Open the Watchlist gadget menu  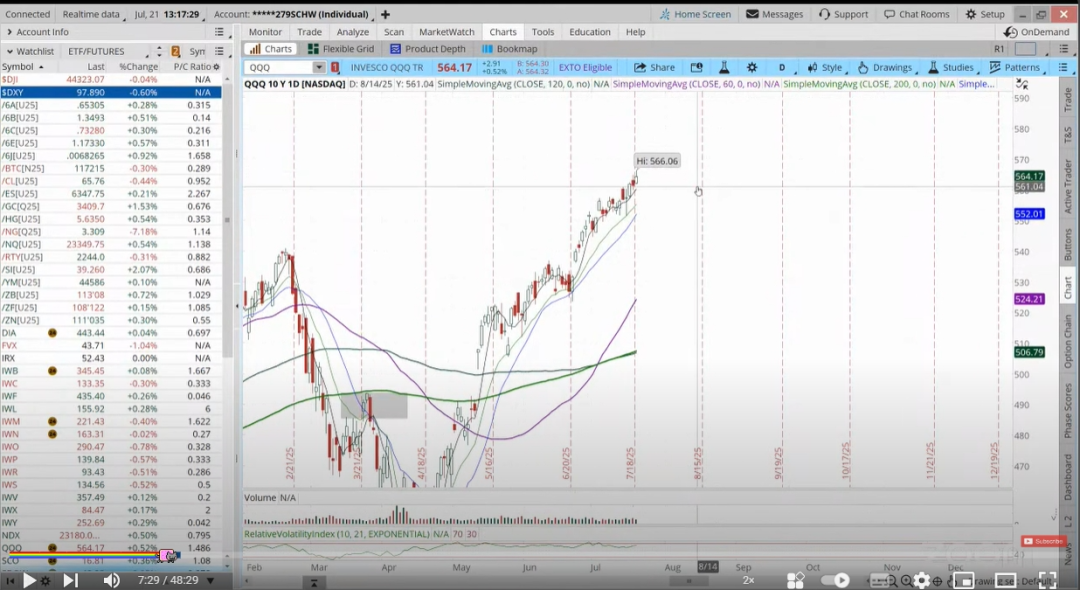point(219,51)
